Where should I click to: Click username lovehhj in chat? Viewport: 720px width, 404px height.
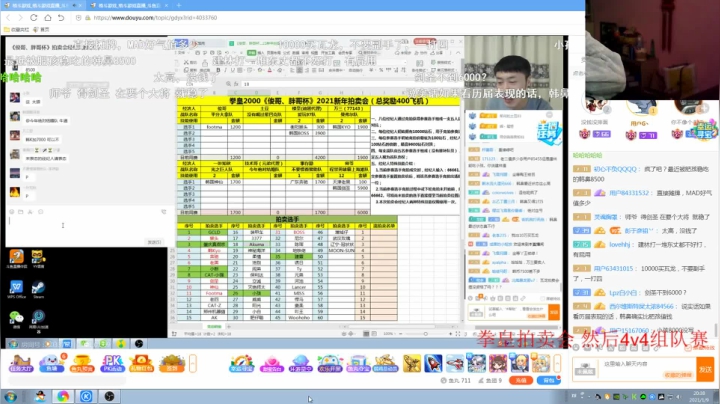point(619,245)
